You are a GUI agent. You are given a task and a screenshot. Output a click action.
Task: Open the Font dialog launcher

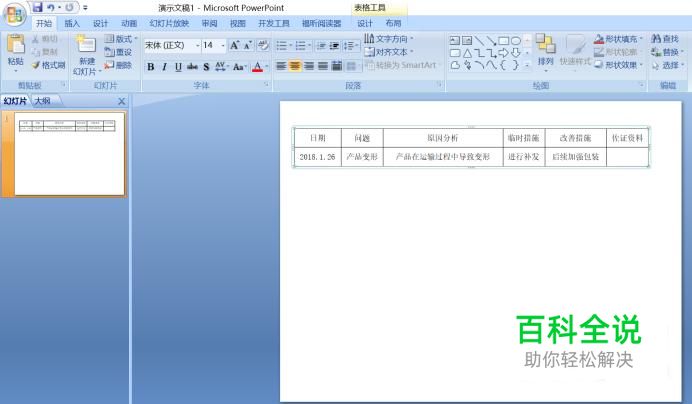[267, 84]
